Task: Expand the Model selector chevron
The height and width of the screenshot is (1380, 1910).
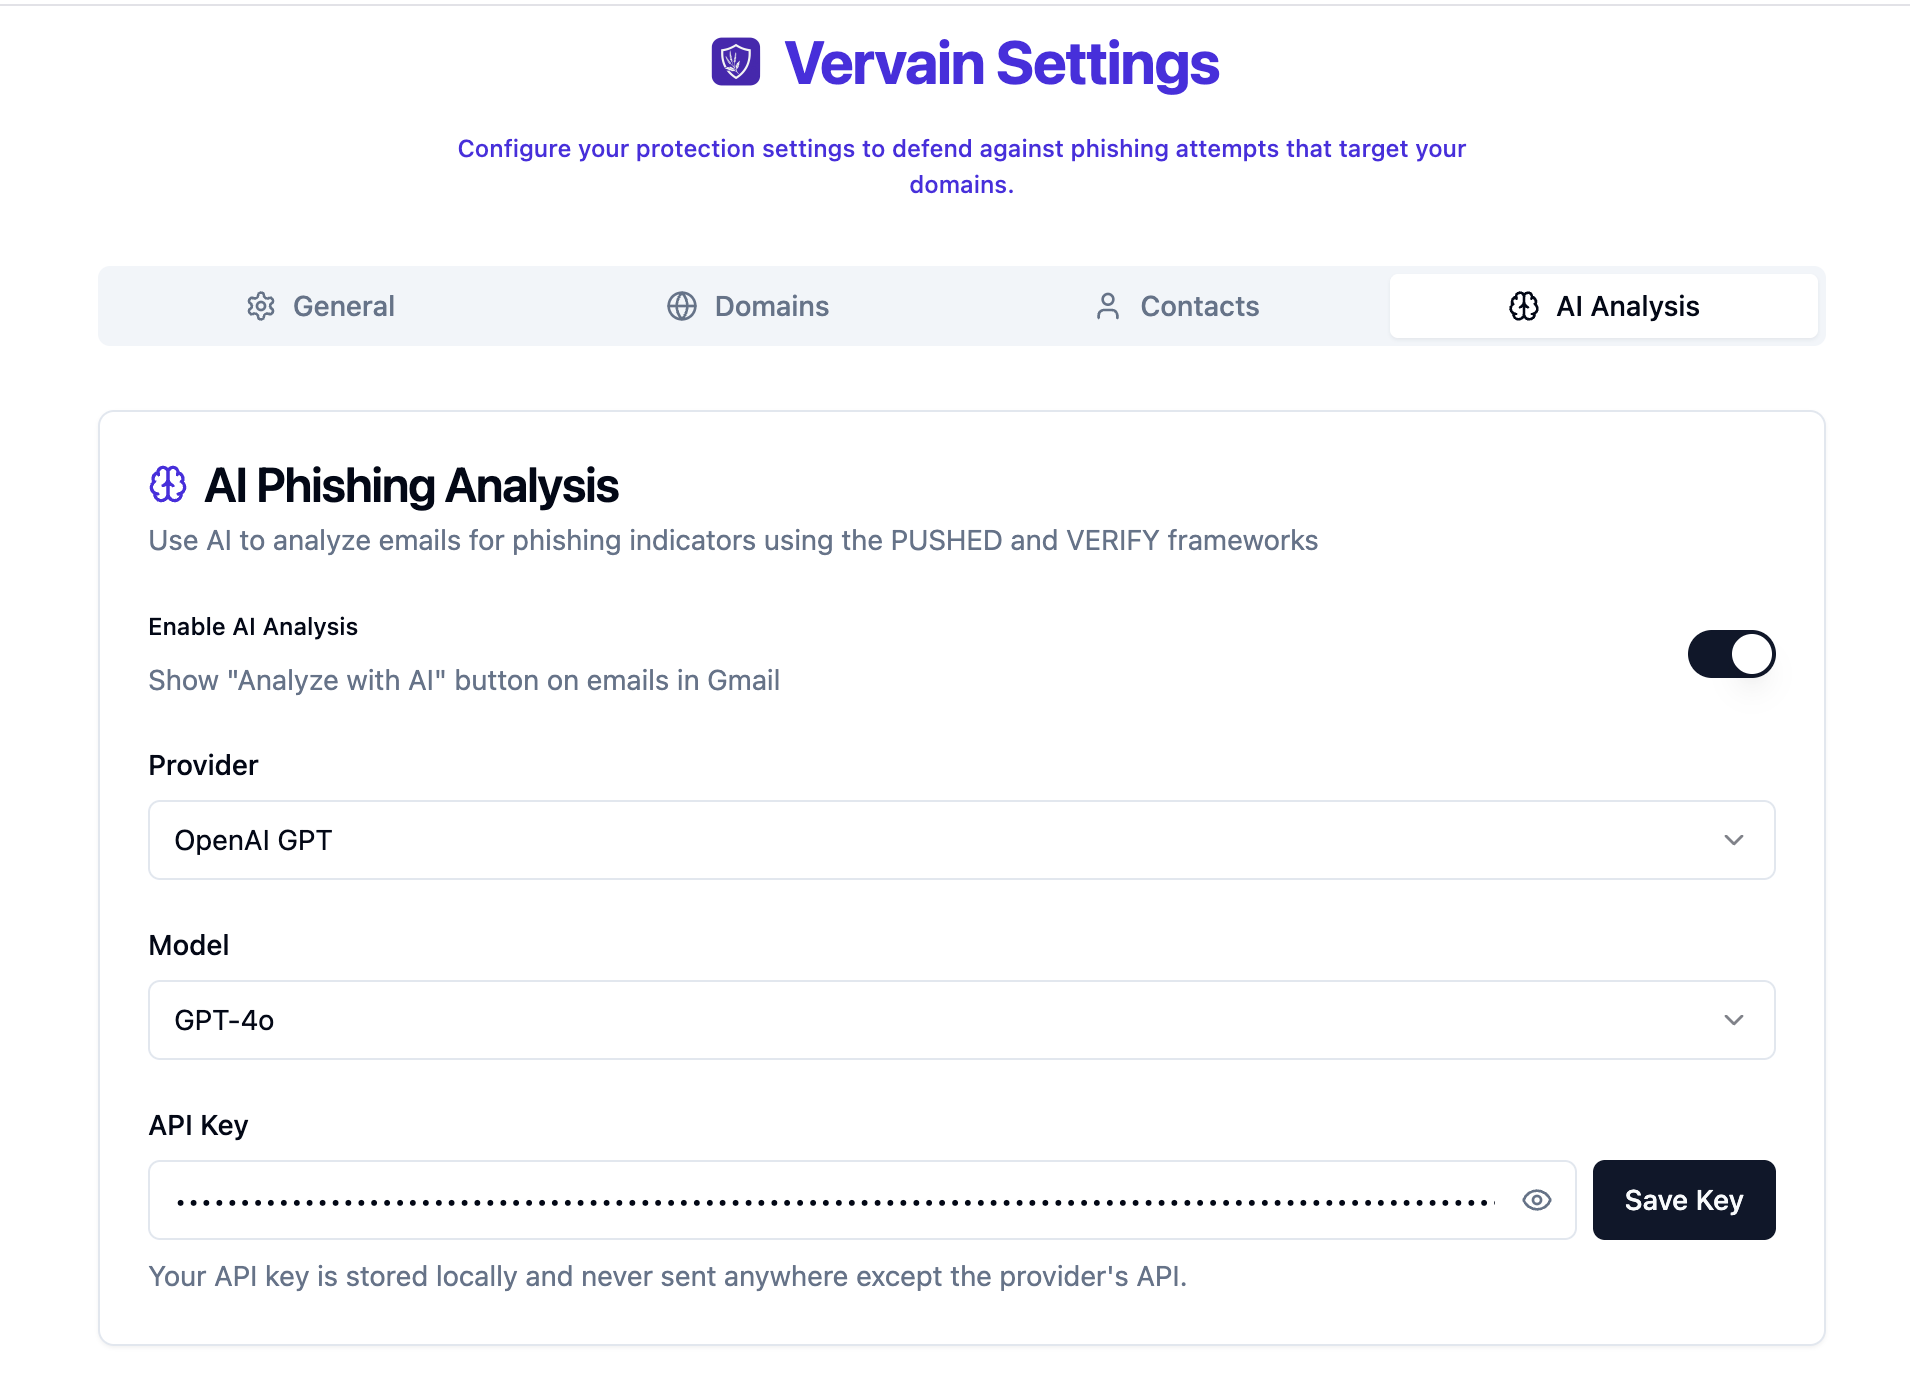Action: tap(1735, 1020)
